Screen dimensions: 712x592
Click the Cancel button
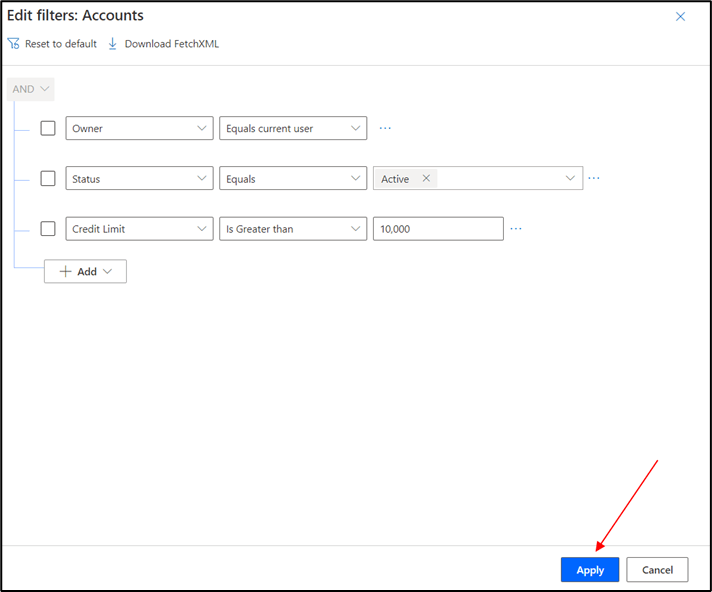(657, 570)
